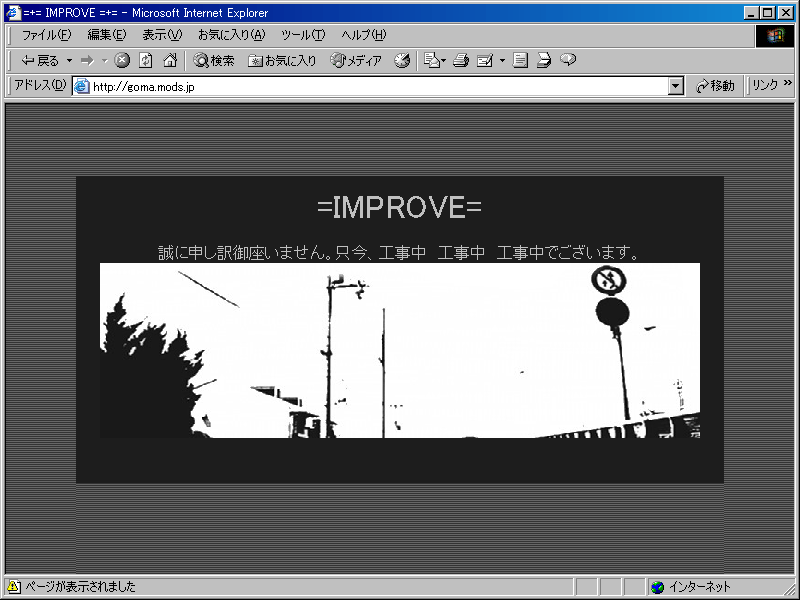The height and width of the screenshot is (600, 800).
Task: Click the Internet zone (インターネット) indicator
Action: pos(691,587)
